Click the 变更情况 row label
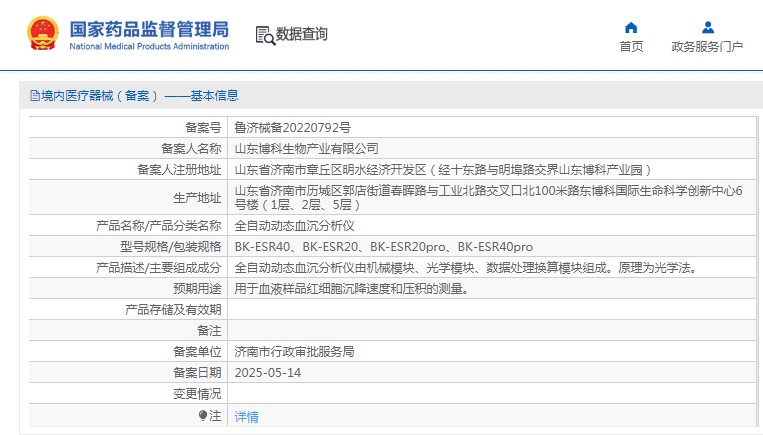Viewport: 763px width, 435px height. tap(197, 394)
